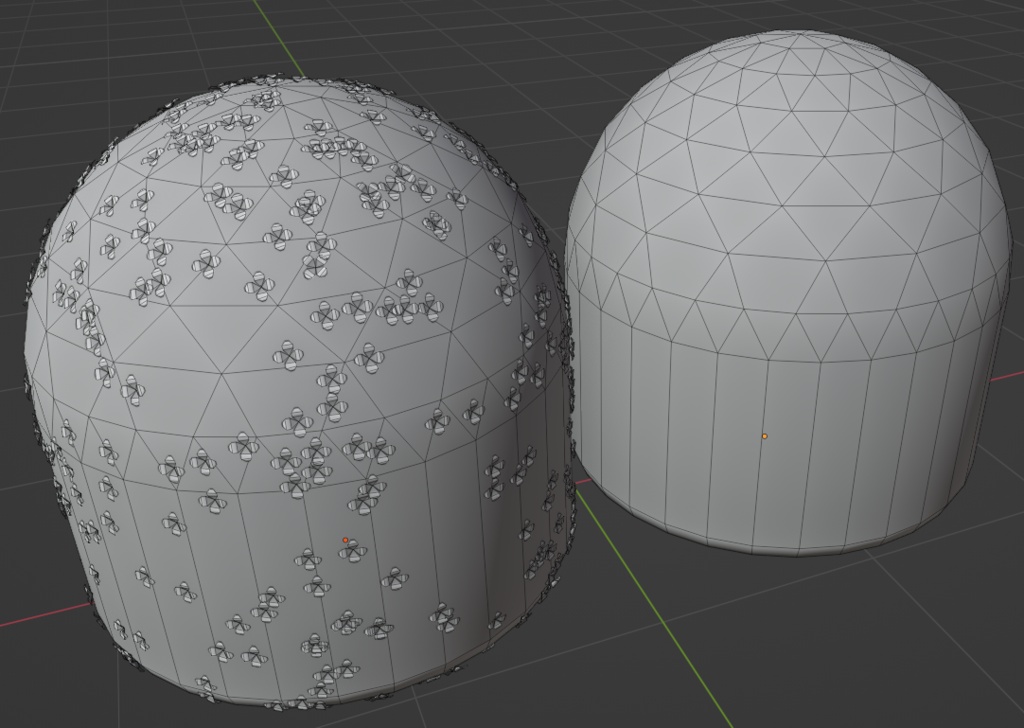
Task: Click empty grid floor below the right dome
Action: [x=816, y=640]
